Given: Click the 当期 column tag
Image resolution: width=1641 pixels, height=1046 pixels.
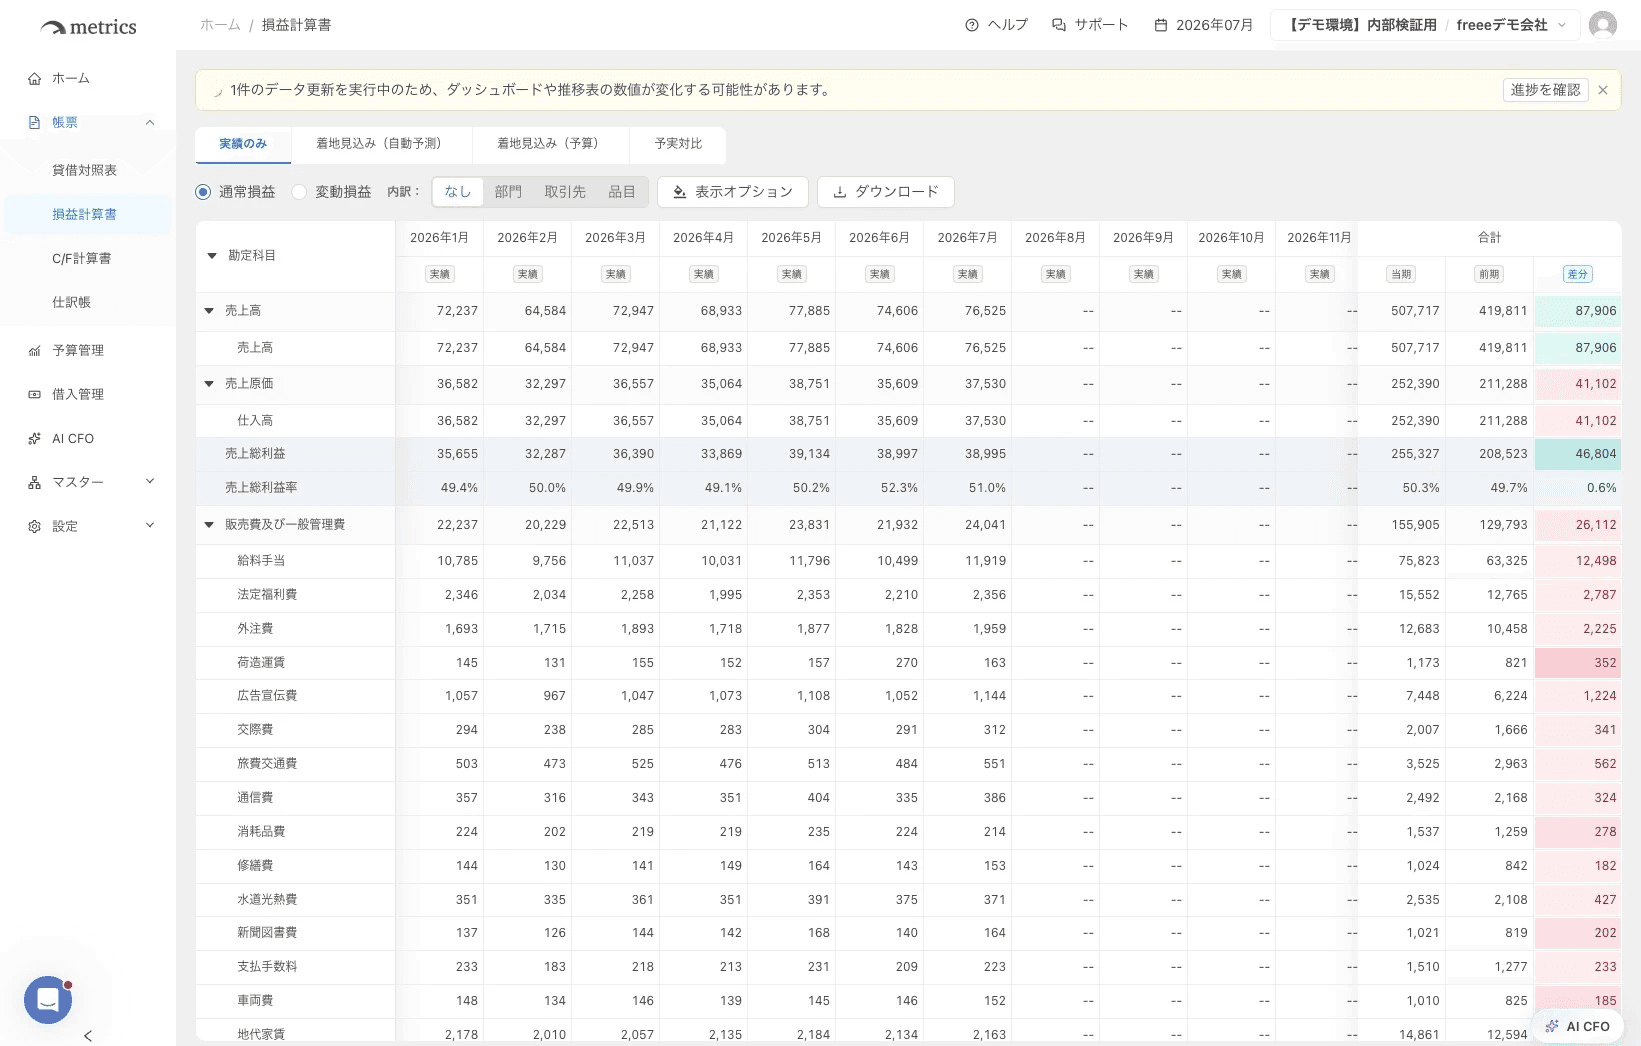Looking at the screenshot, I should pyautogui.click(x=1402, y=274).
